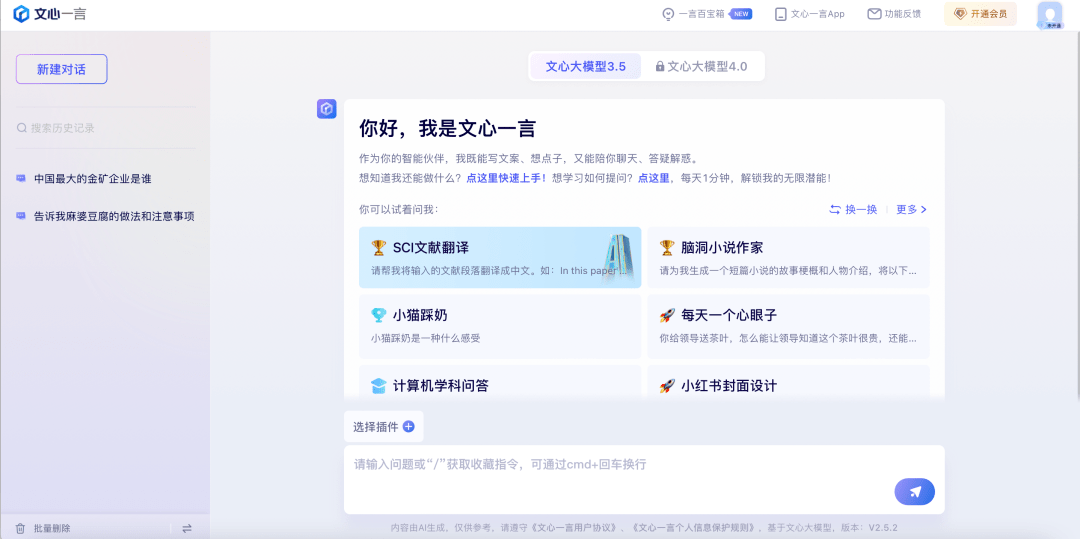
Task: Open the 选择插件 plugin selector
Action: pos(384,427)
